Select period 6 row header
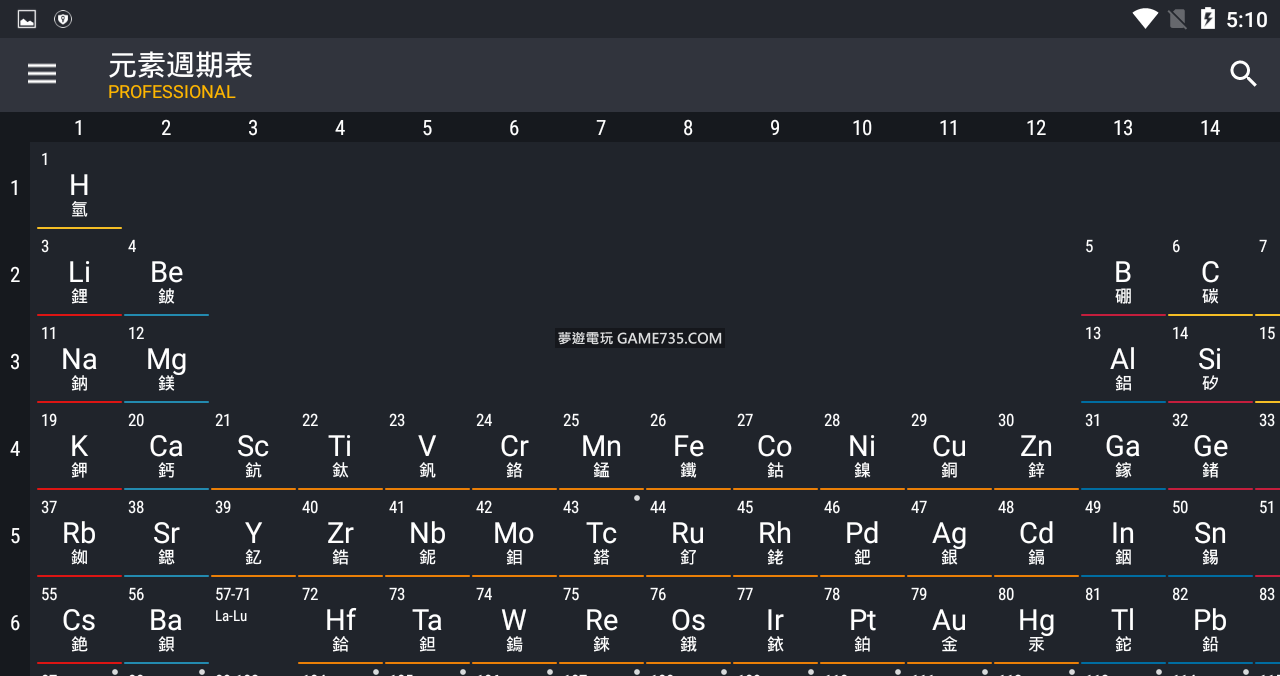This screenshot has width=1280, height=676. tap(15, 623)
